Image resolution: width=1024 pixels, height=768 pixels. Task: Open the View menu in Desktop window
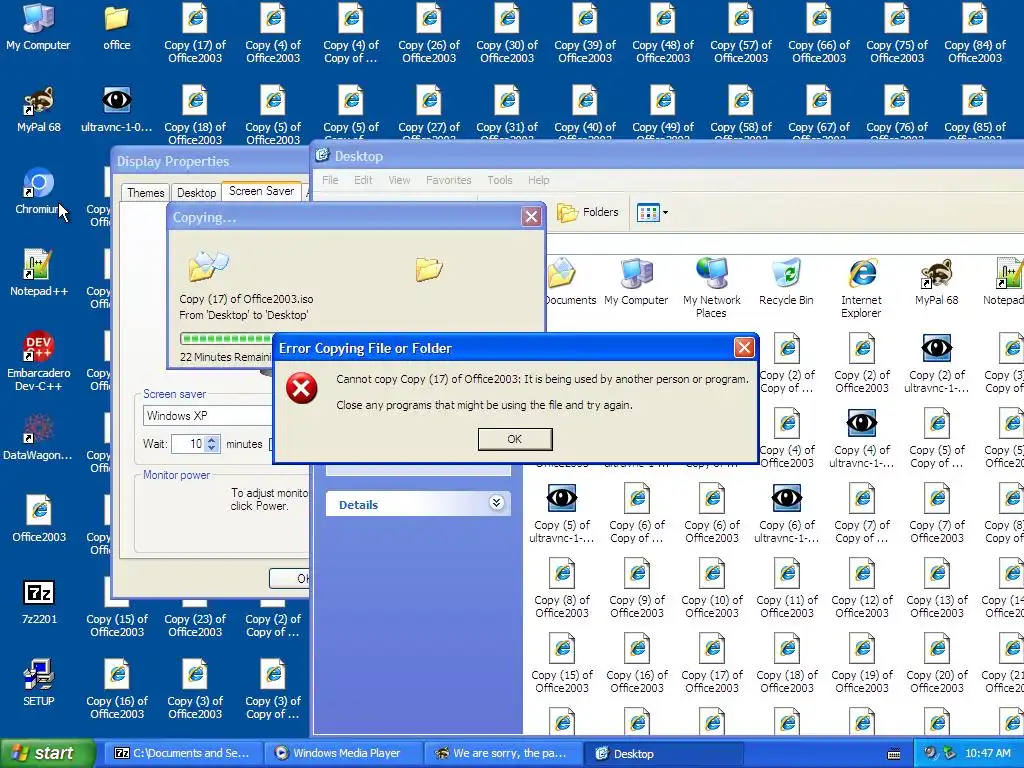tap(399, 180)
